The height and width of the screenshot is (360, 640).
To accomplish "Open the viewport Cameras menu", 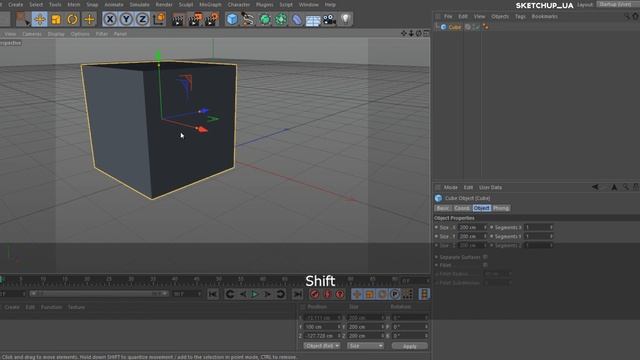I will [32, 34].
